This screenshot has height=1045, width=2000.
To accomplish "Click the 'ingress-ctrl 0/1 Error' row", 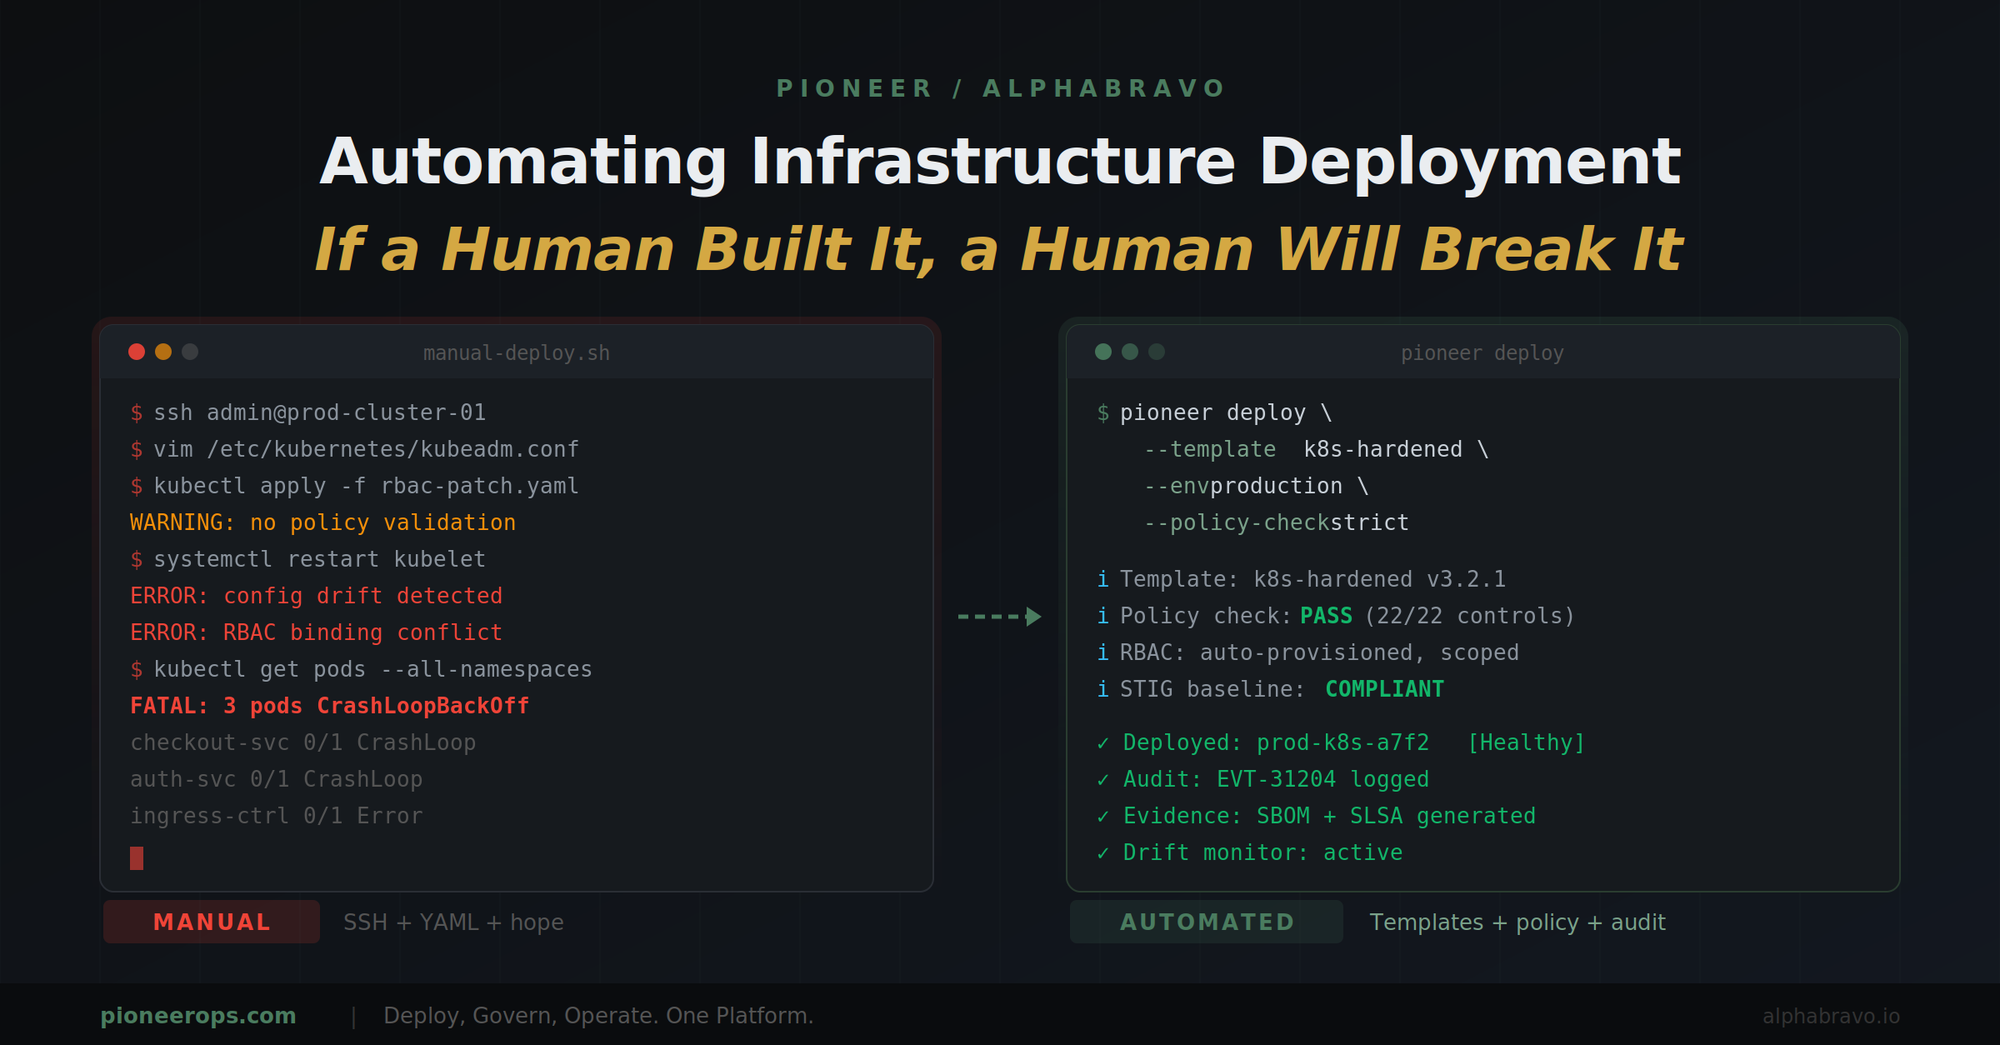I will [x=276, y=816].
